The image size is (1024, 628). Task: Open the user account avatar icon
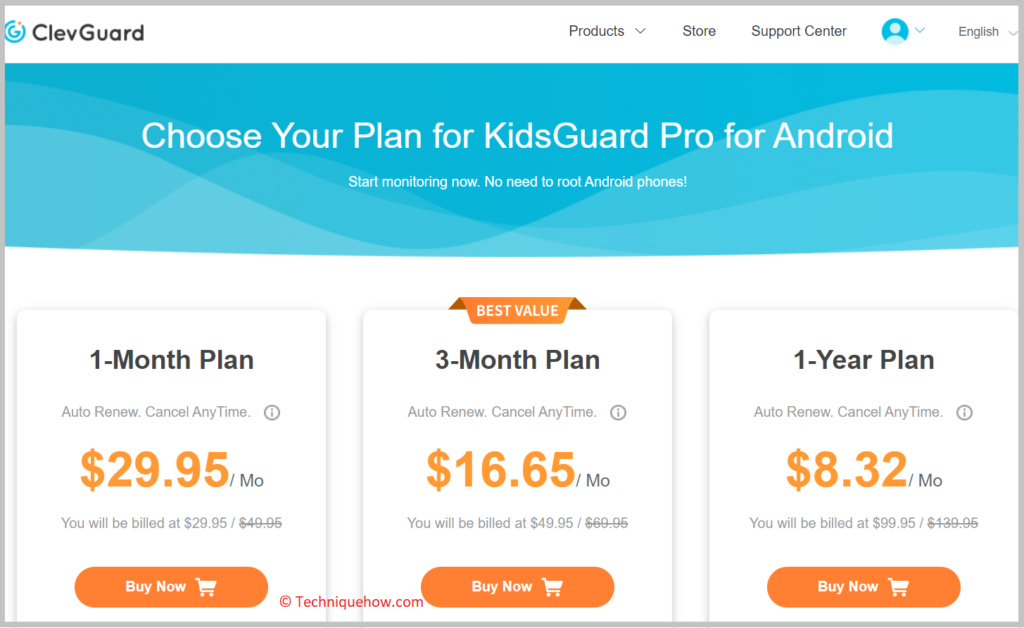(x=895, y=31)
